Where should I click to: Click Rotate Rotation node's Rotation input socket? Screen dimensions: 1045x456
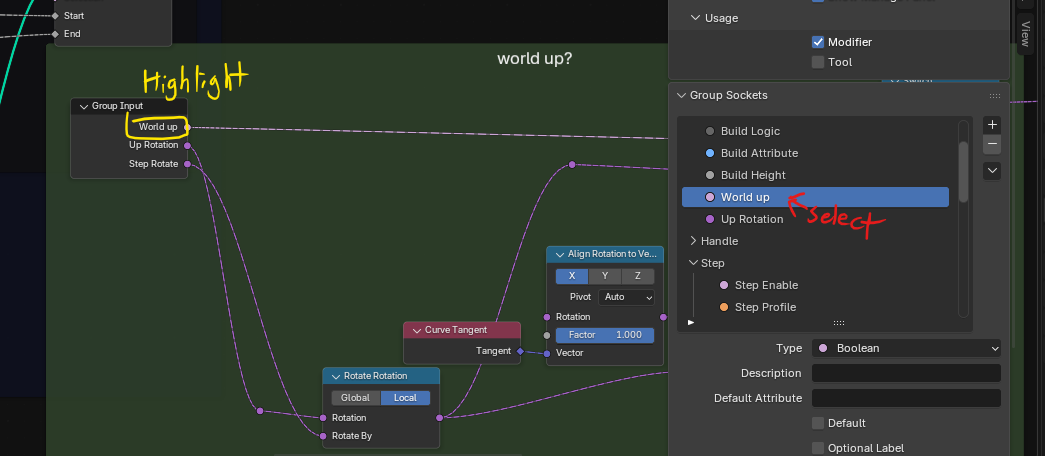point(323,418)
